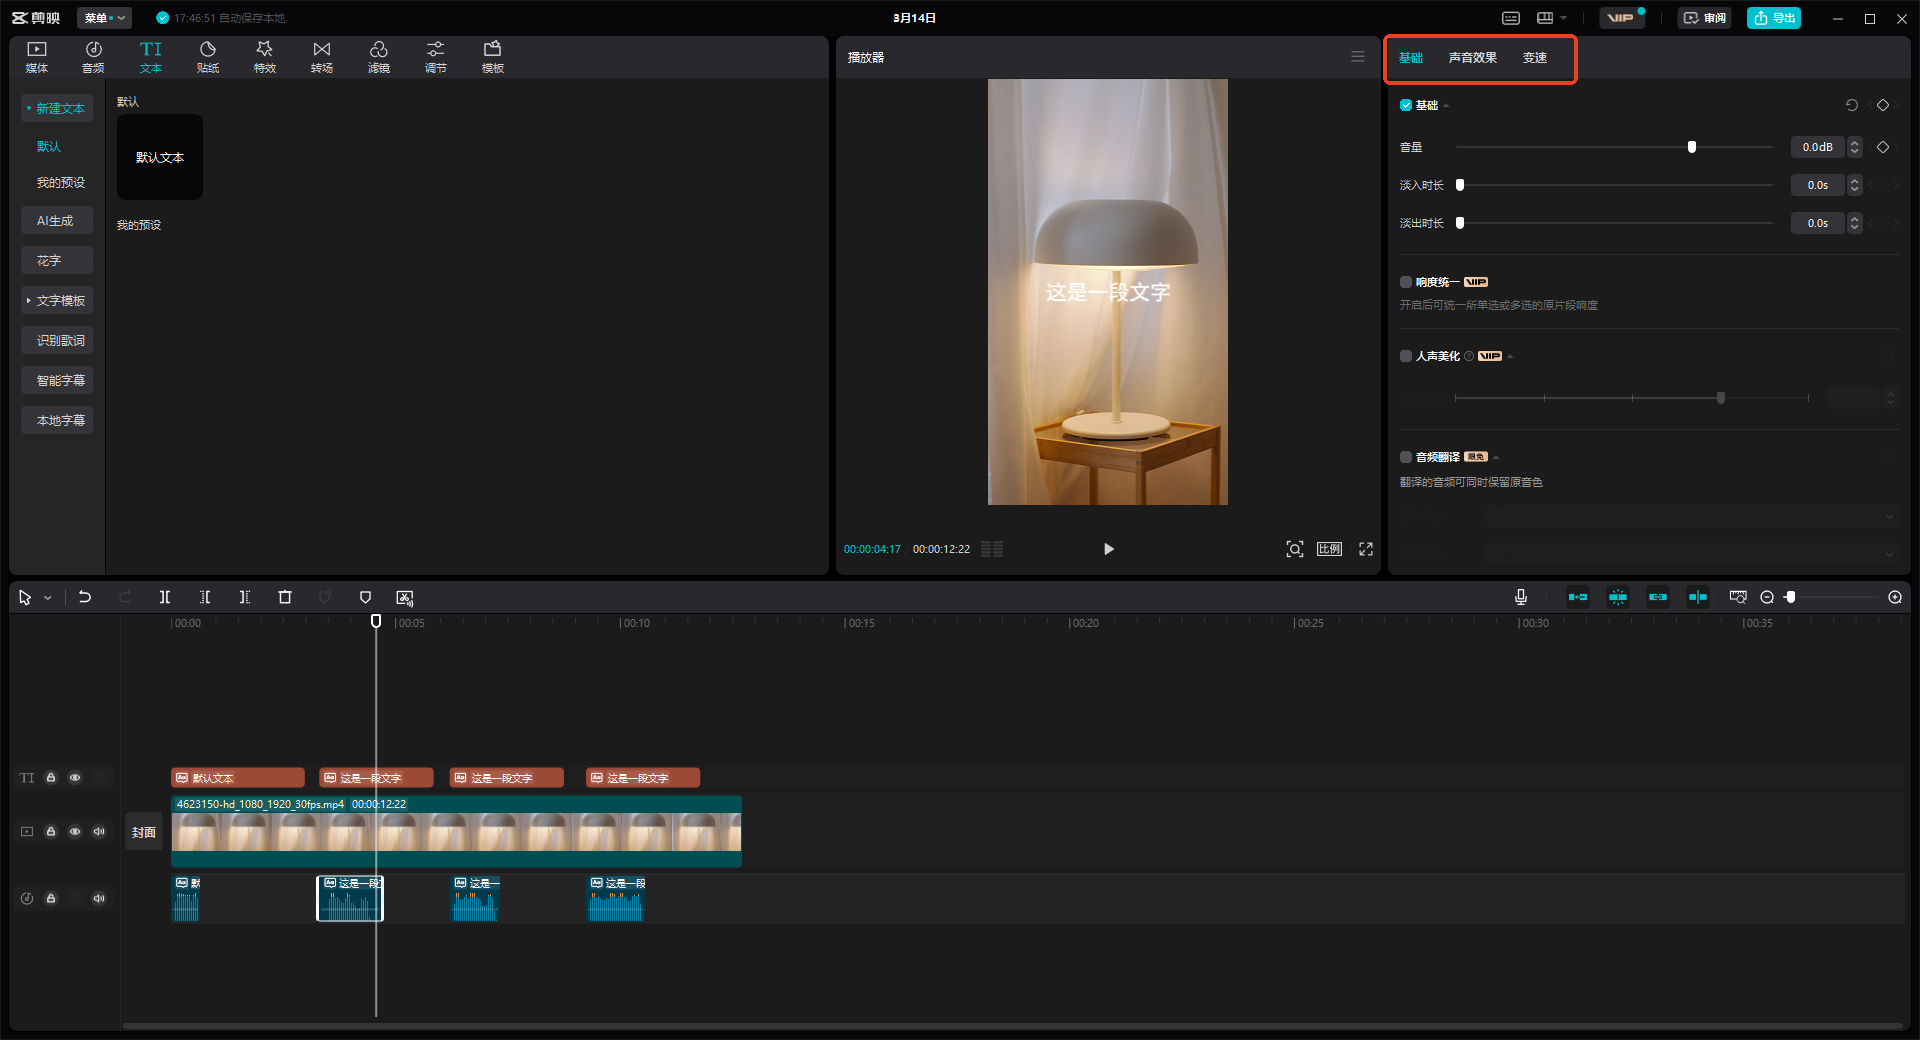Collapse the 新建文本 tree section
Image resolution: width=1920 pixels, height=1040 pixels.
29,108
